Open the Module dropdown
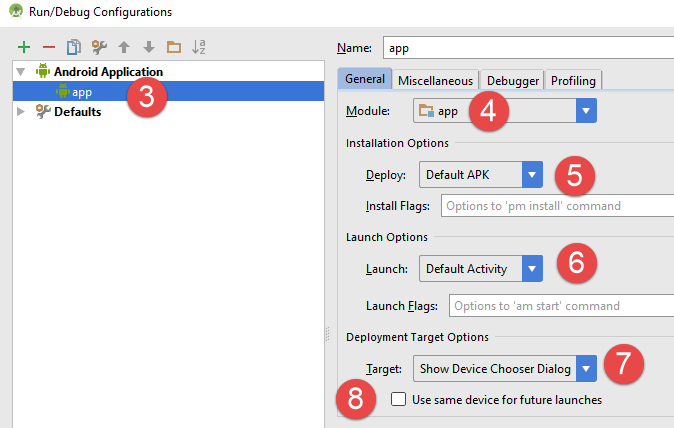674x428 pixels. tap(586, 111)
